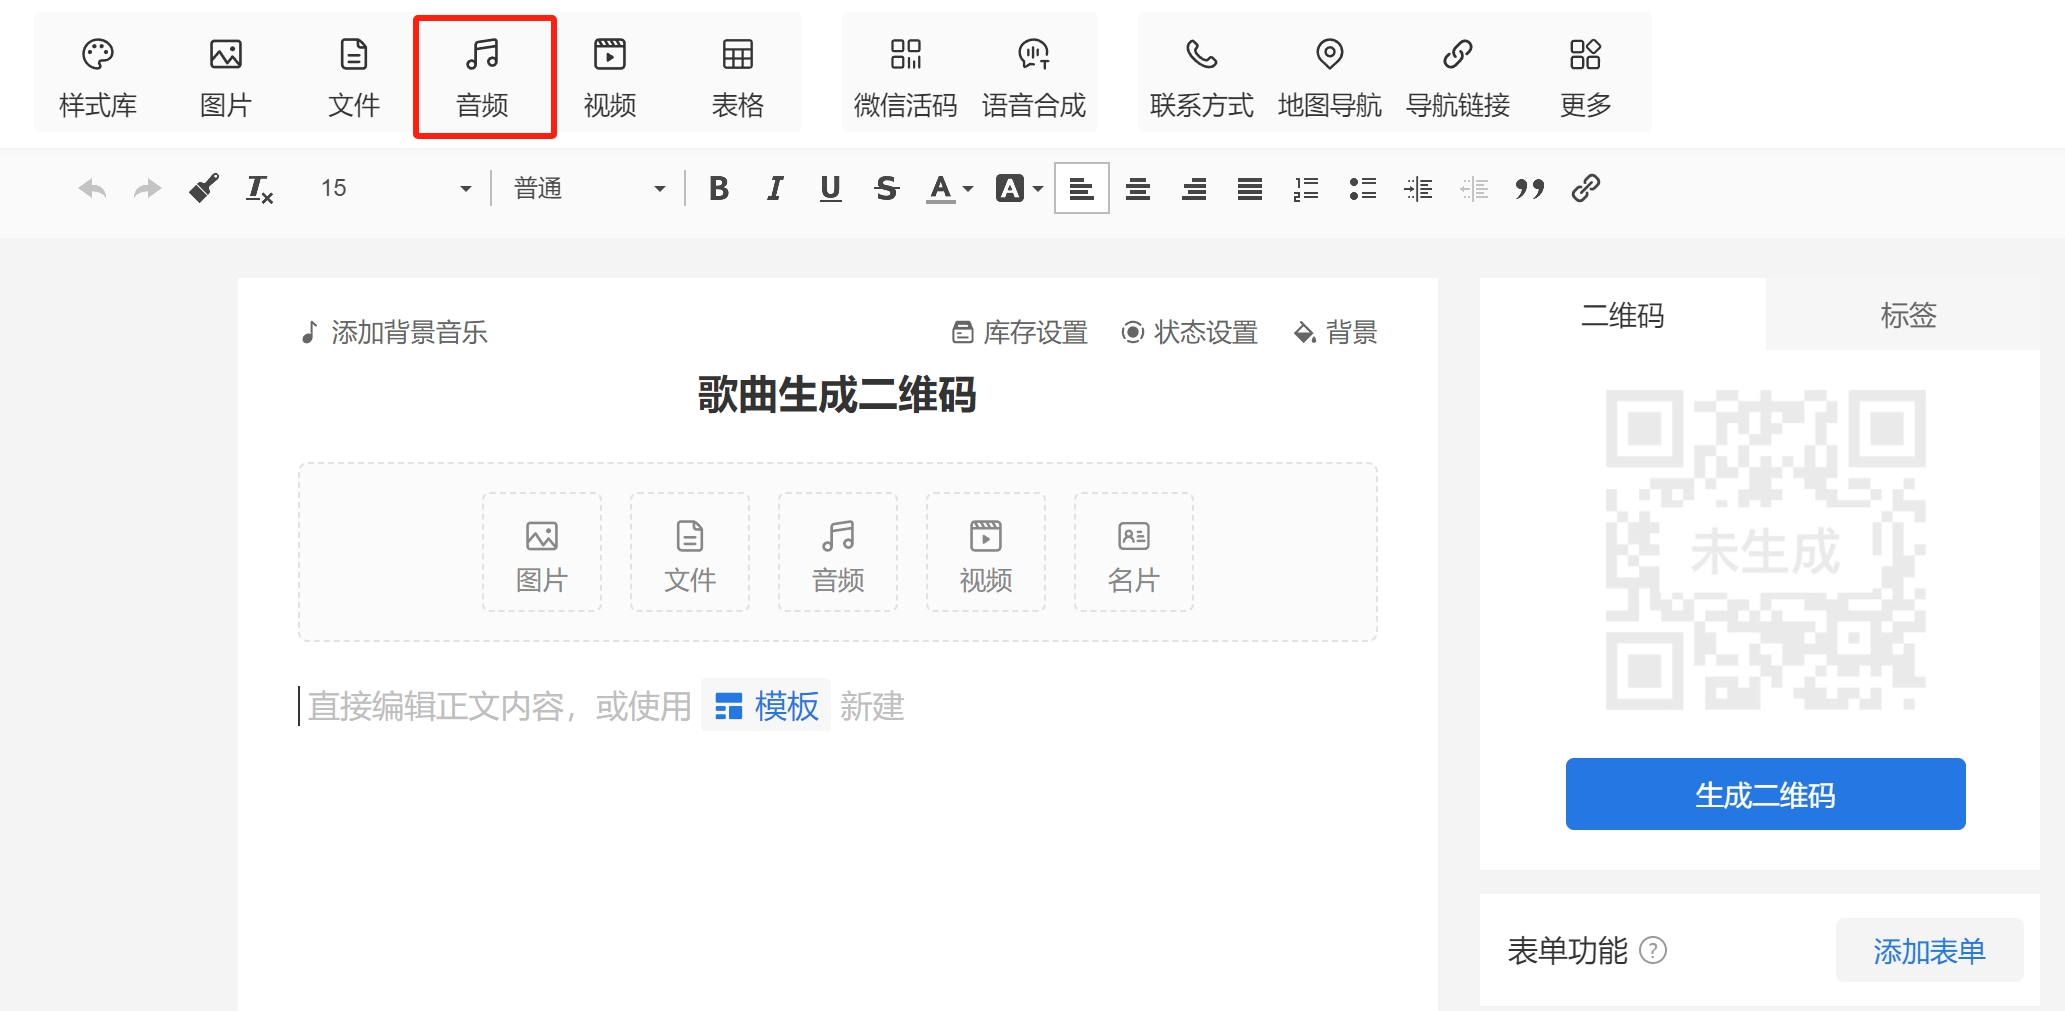Click the 文件 toolbar icon
Image resolution: width=2065 pixels, height=1011 pixels.
(354, 76)
